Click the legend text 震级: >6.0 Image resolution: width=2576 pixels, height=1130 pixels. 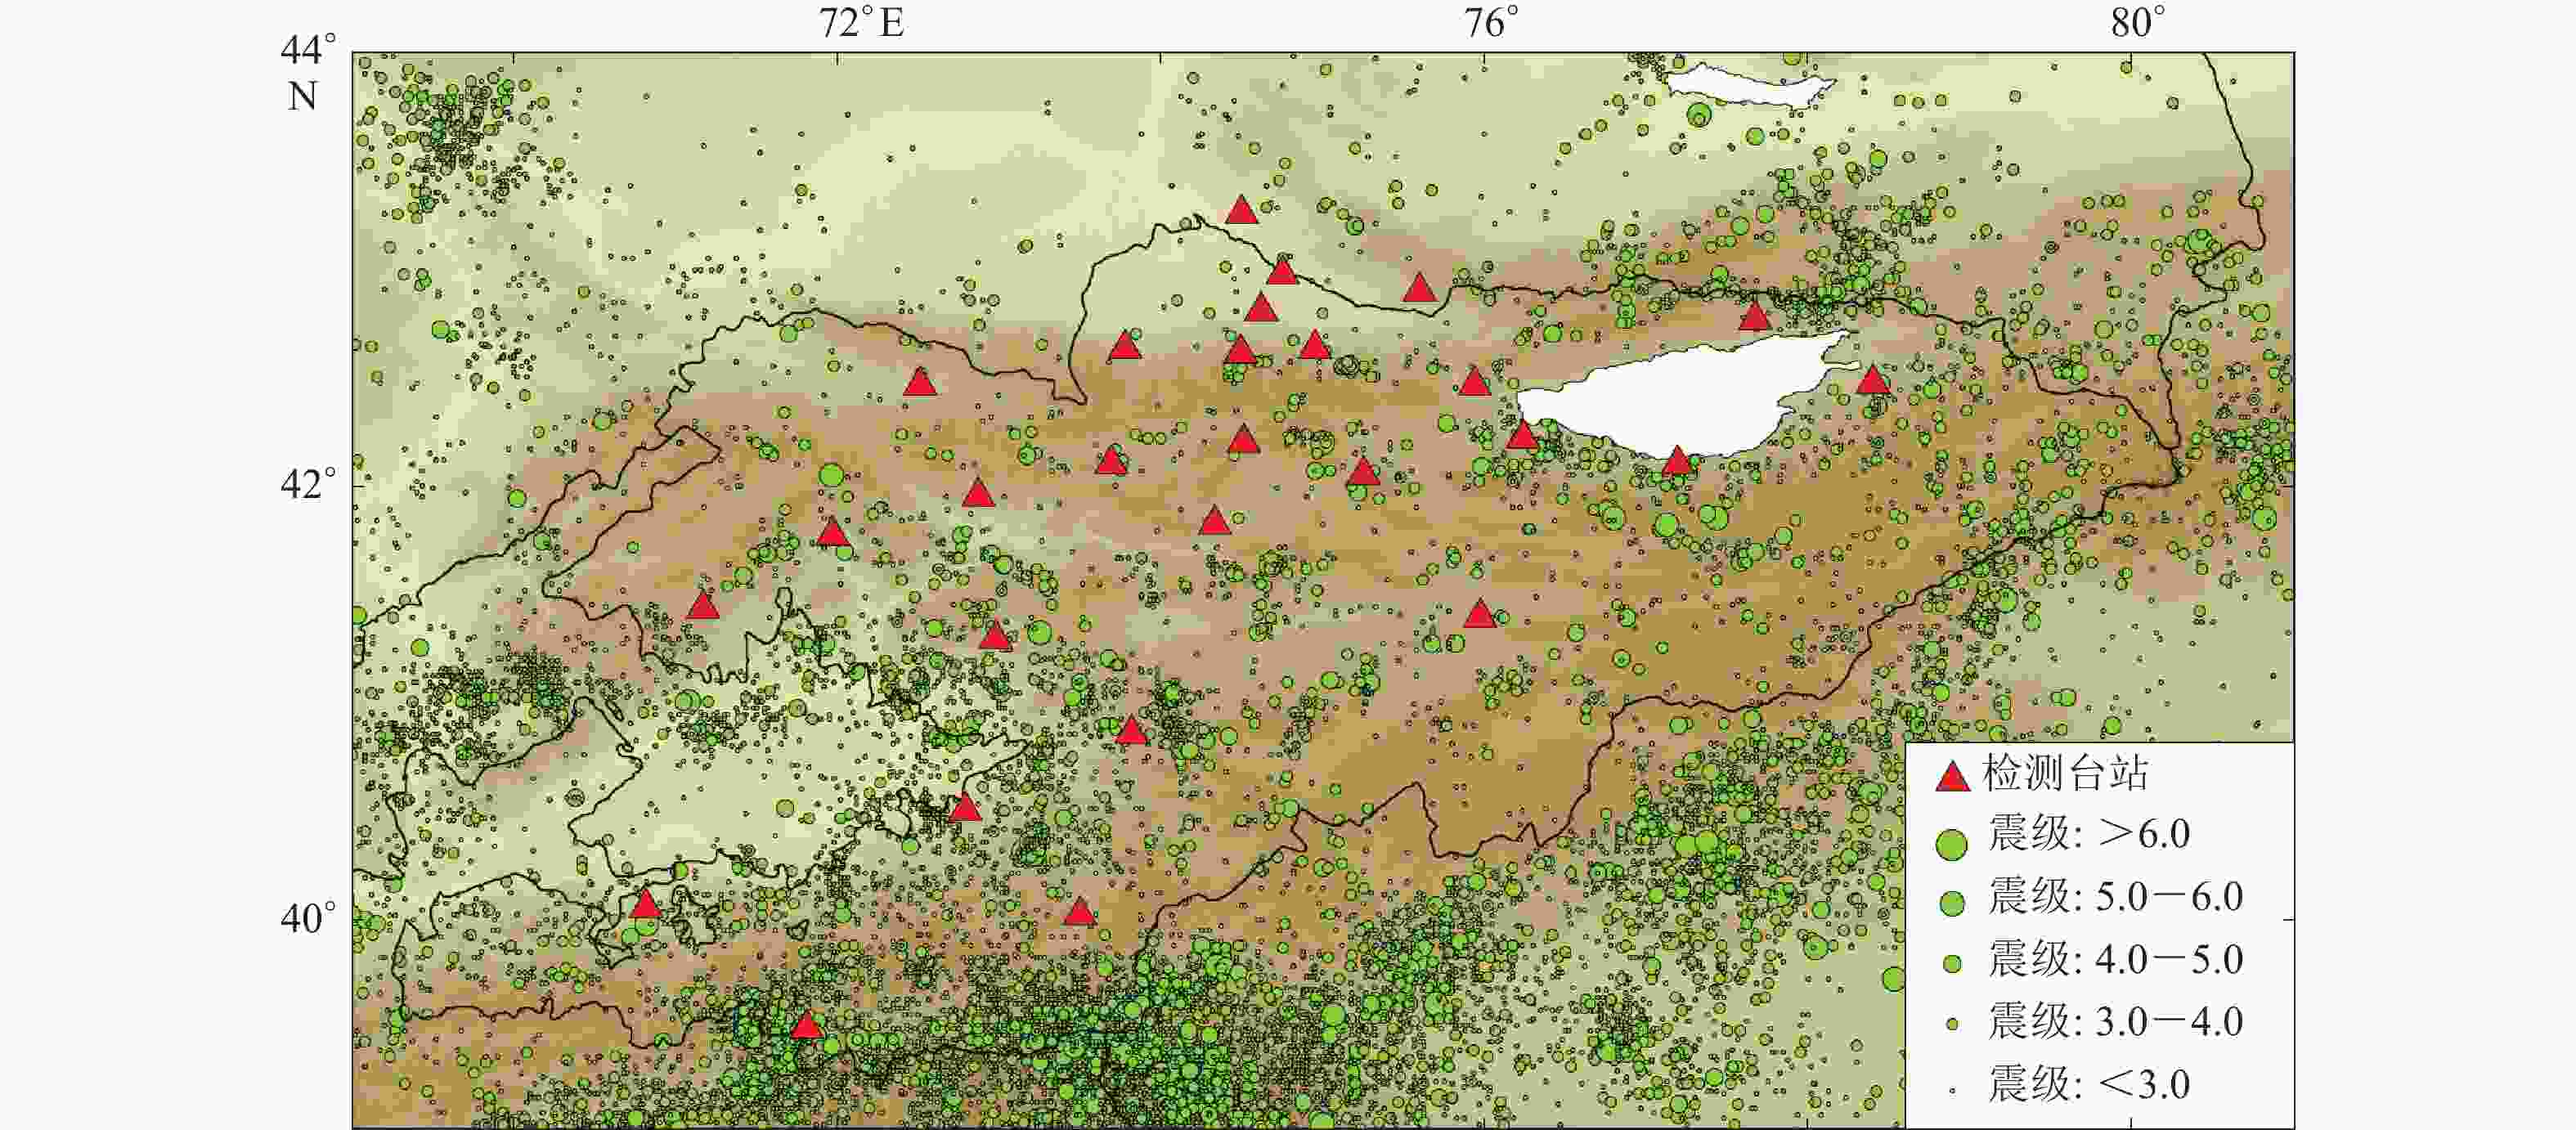tap(2089, 834)
